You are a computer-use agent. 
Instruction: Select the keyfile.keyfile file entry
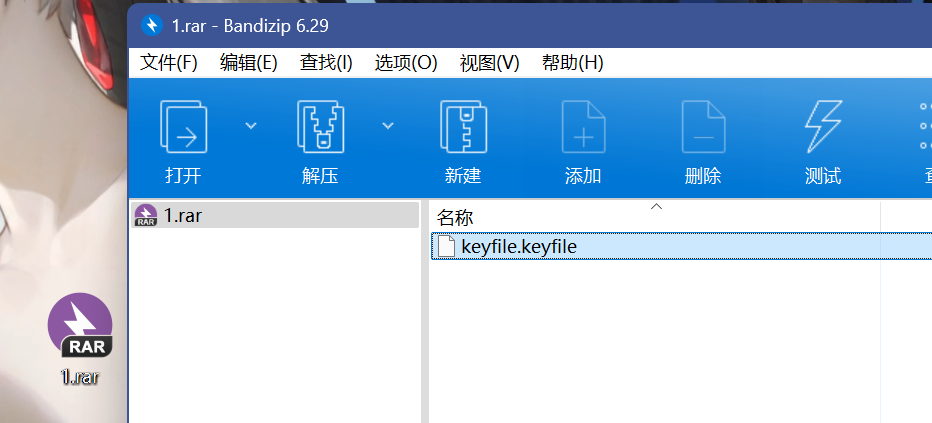click(519, 246)
